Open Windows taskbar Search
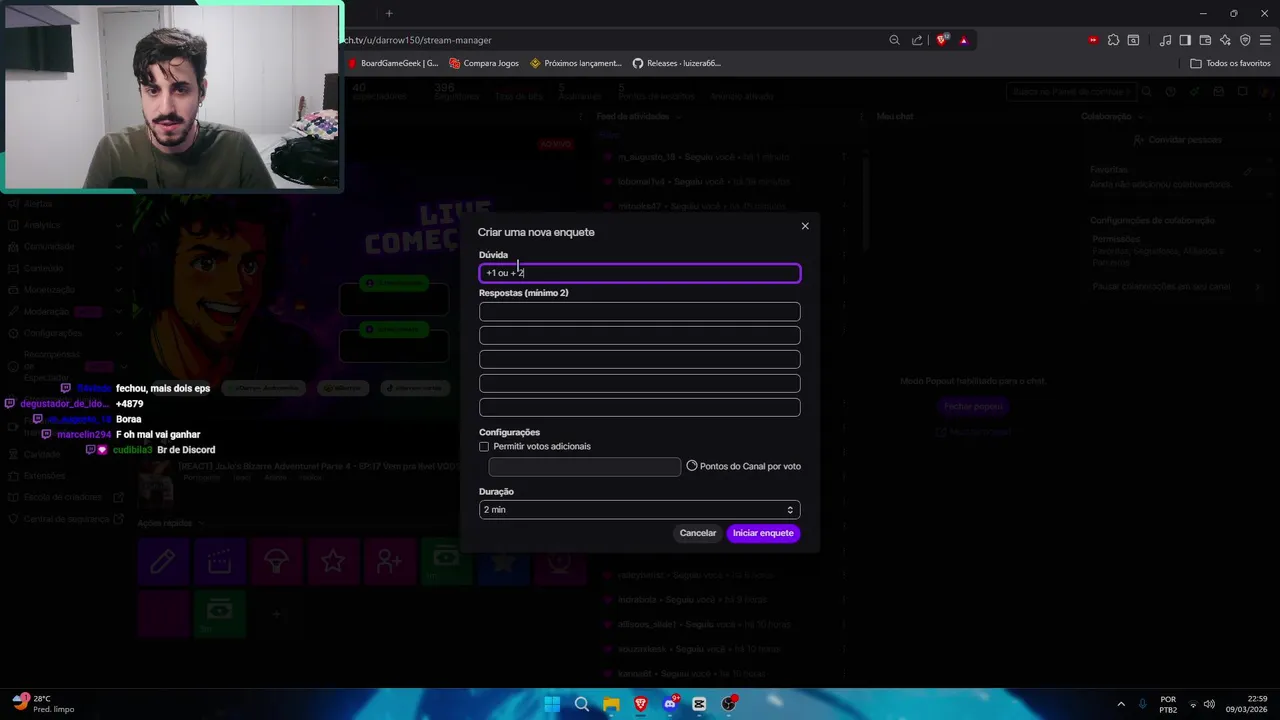This screenshot has height=720, width=1280. coord(582,704)
